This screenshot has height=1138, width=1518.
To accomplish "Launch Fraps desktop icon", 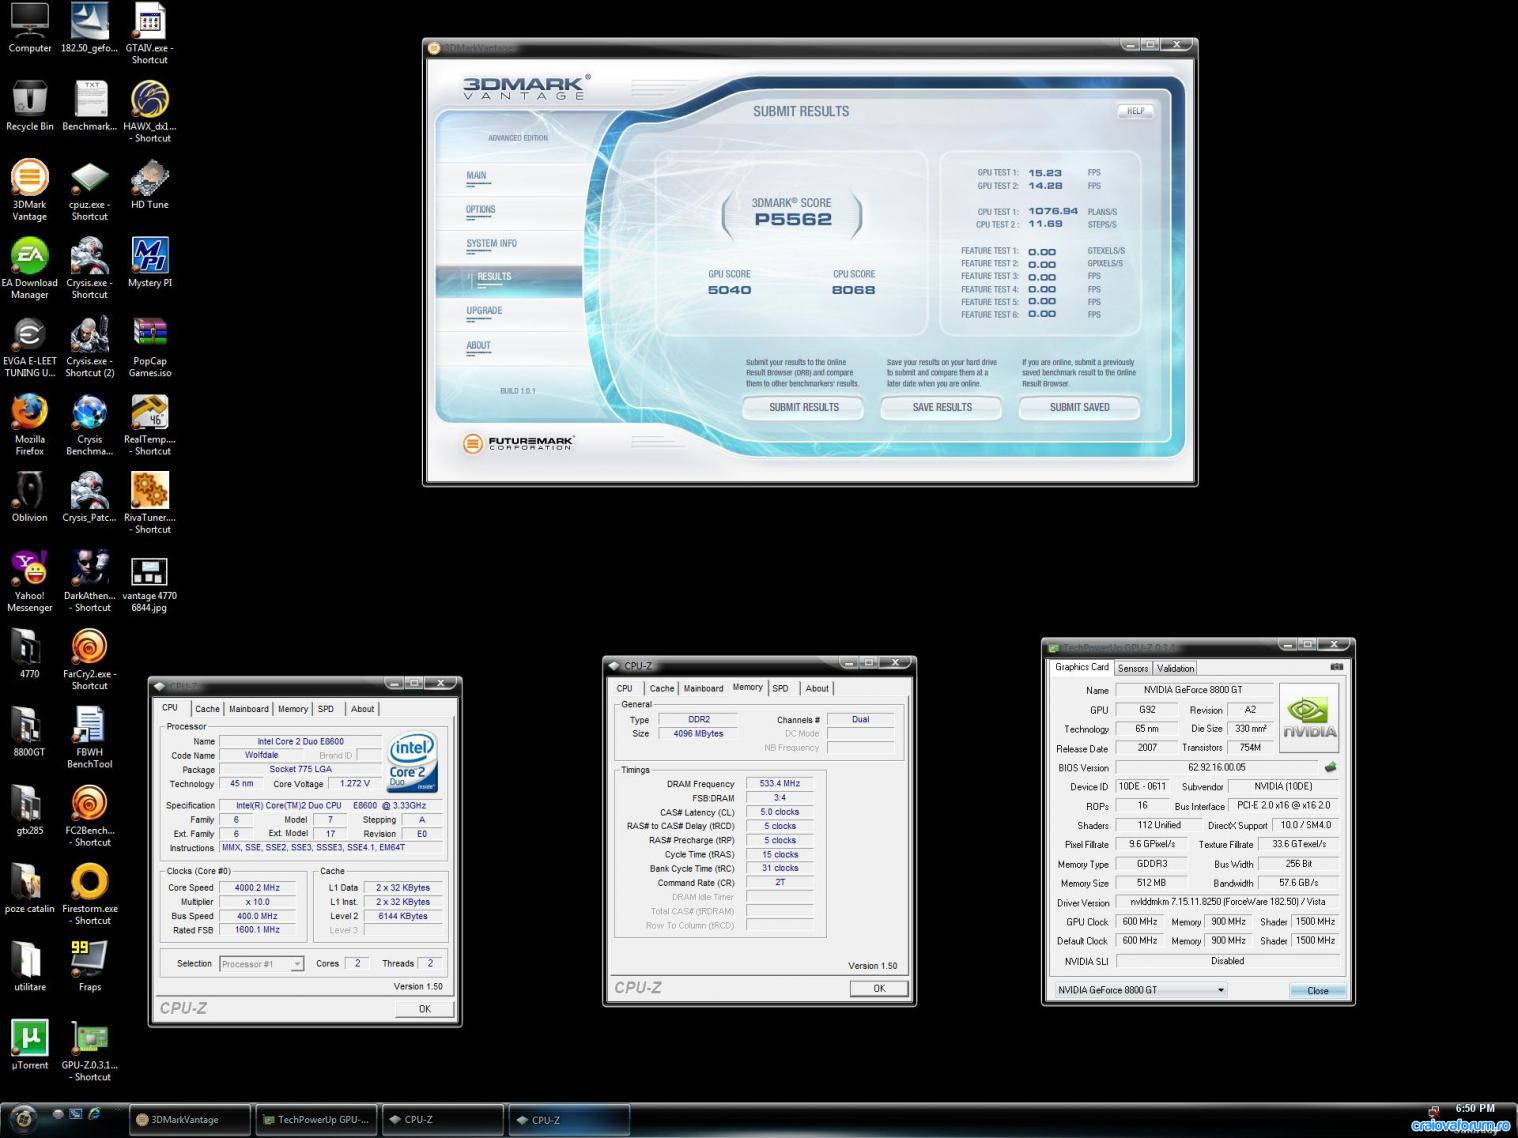I will [x=89, y=966].
